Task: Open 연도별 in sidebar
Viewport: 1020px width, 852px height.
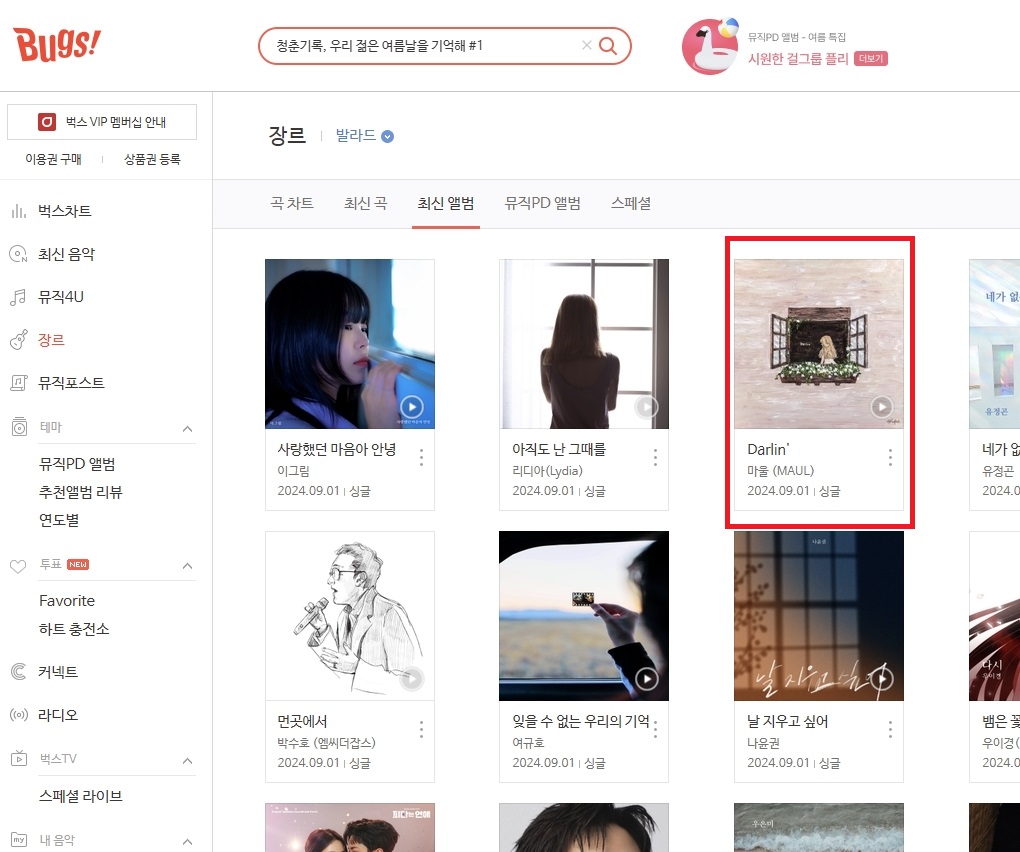Action: coord(59,520)
